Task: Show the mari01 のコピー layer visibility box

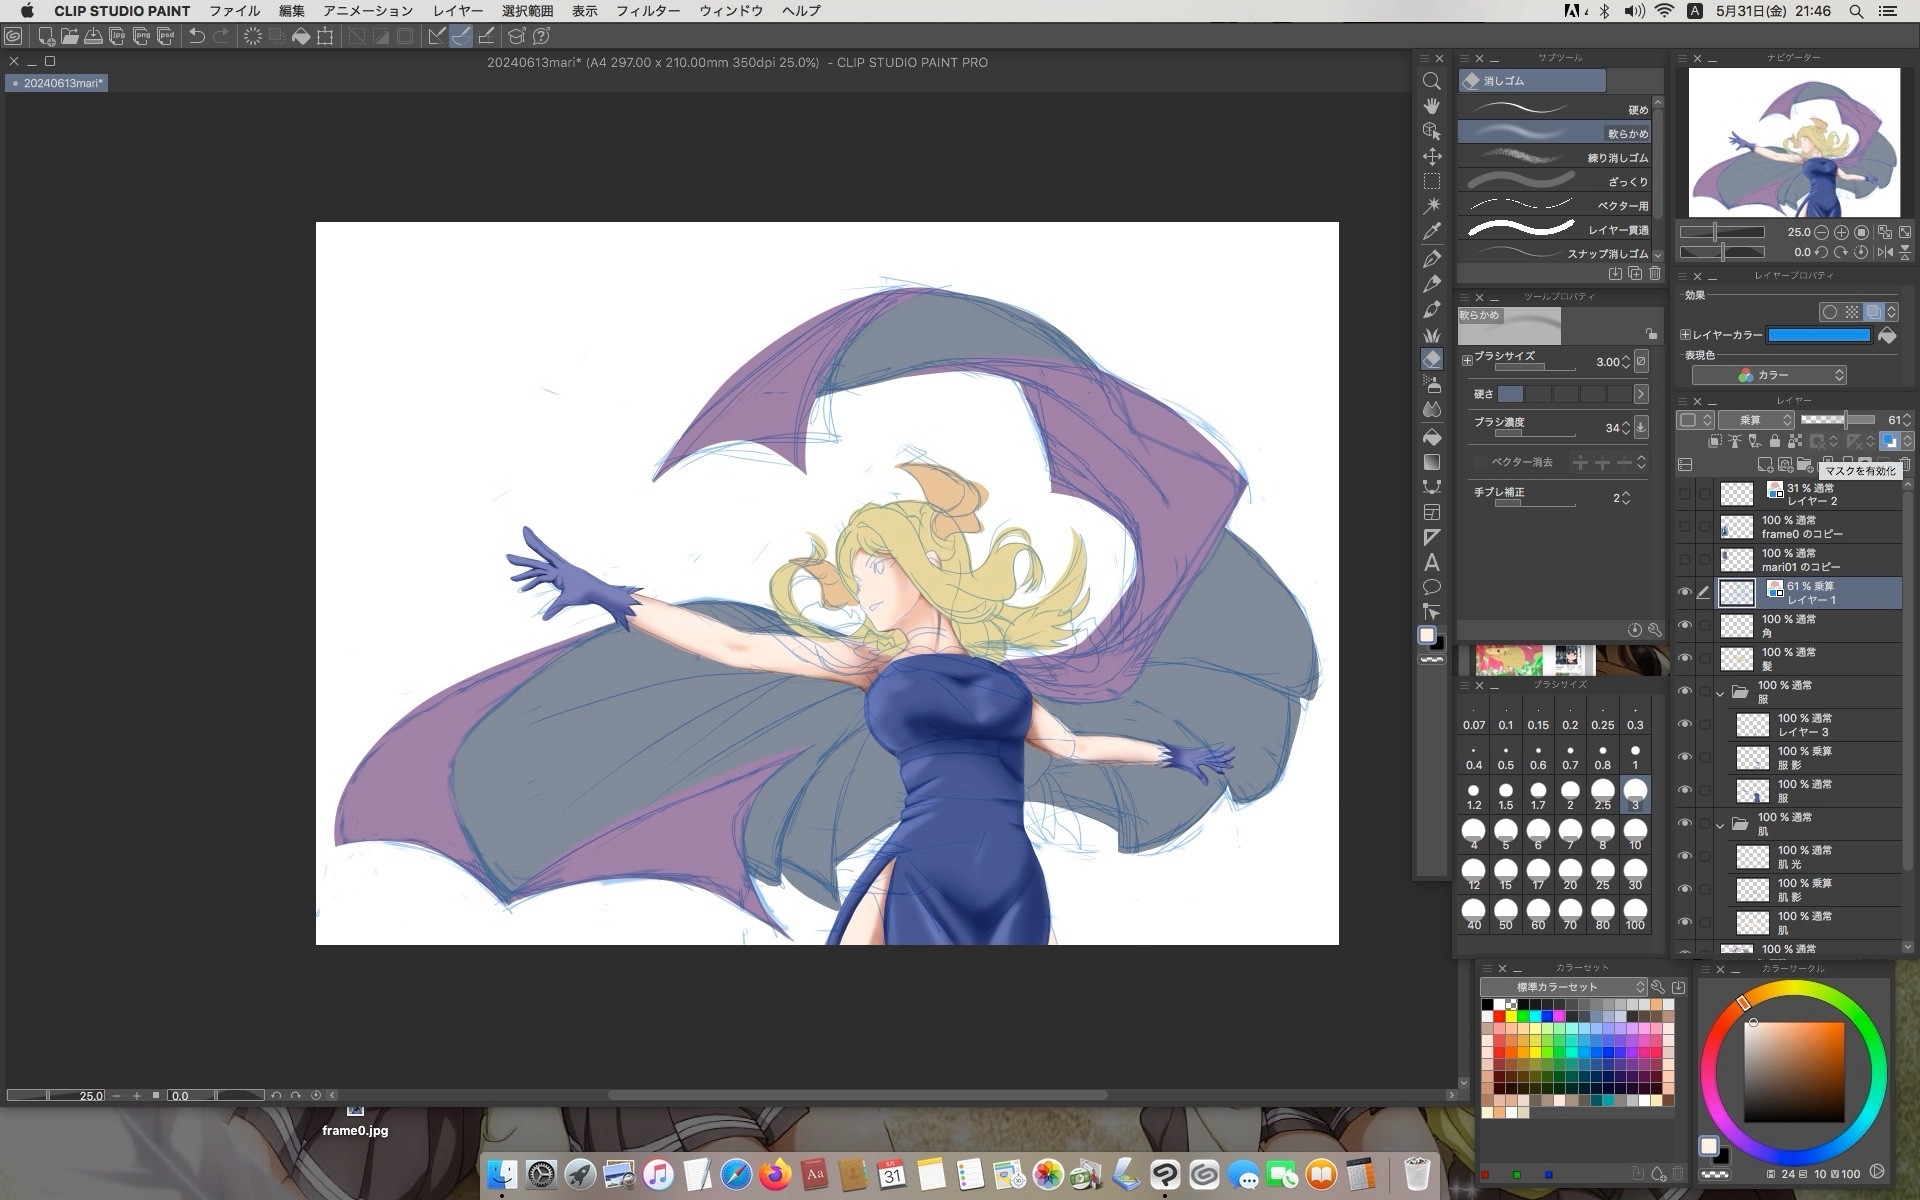Action: [x=1685, y=560]
